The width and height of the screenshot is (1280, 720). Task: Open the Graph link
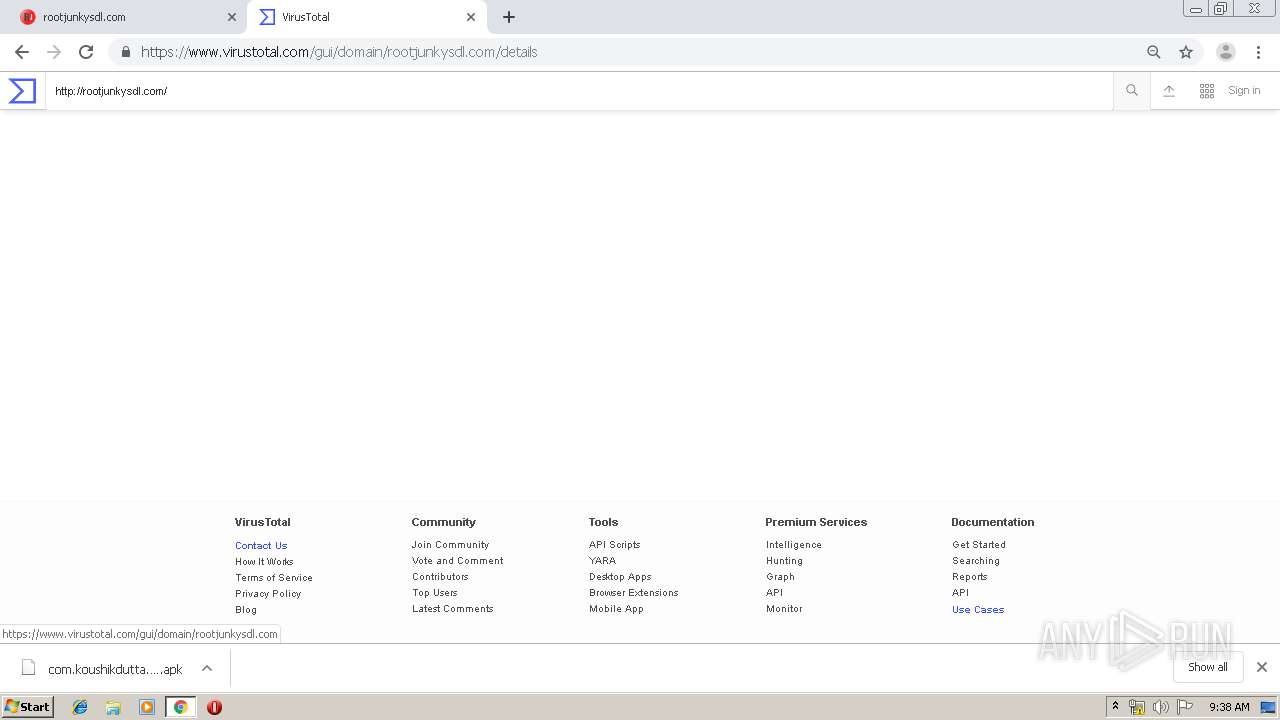(x=780, y=576)
